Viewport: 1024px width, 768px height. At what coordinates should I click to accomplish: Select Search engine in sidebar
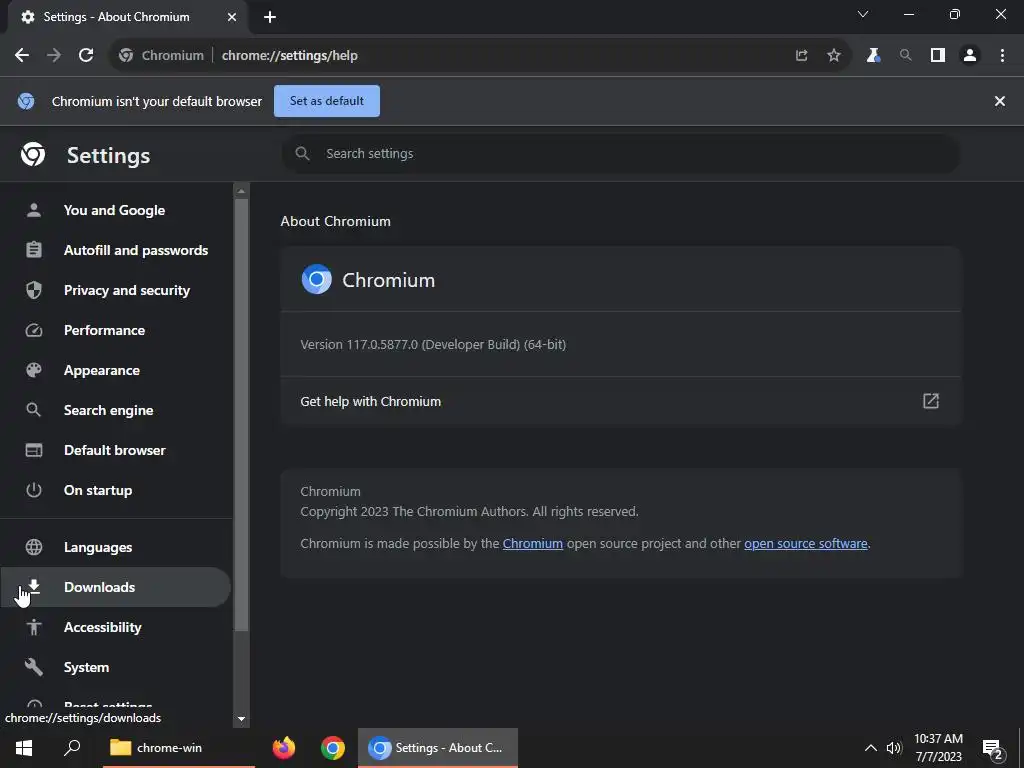pyautogui.click(x=108, y=410)
